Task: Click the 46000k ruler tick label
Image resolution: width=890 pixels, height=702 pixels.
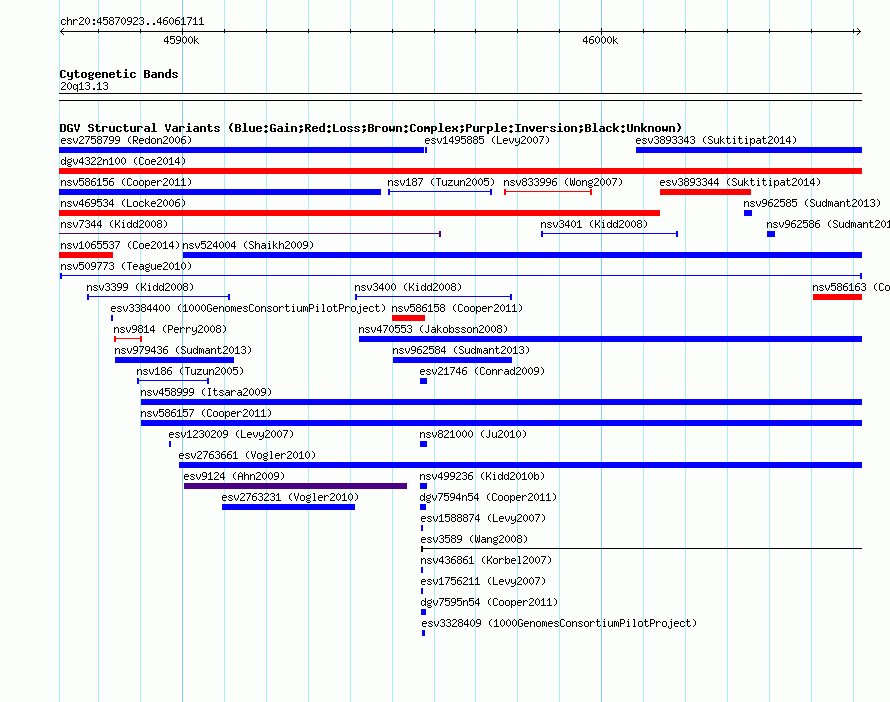Action: point(600,40)
